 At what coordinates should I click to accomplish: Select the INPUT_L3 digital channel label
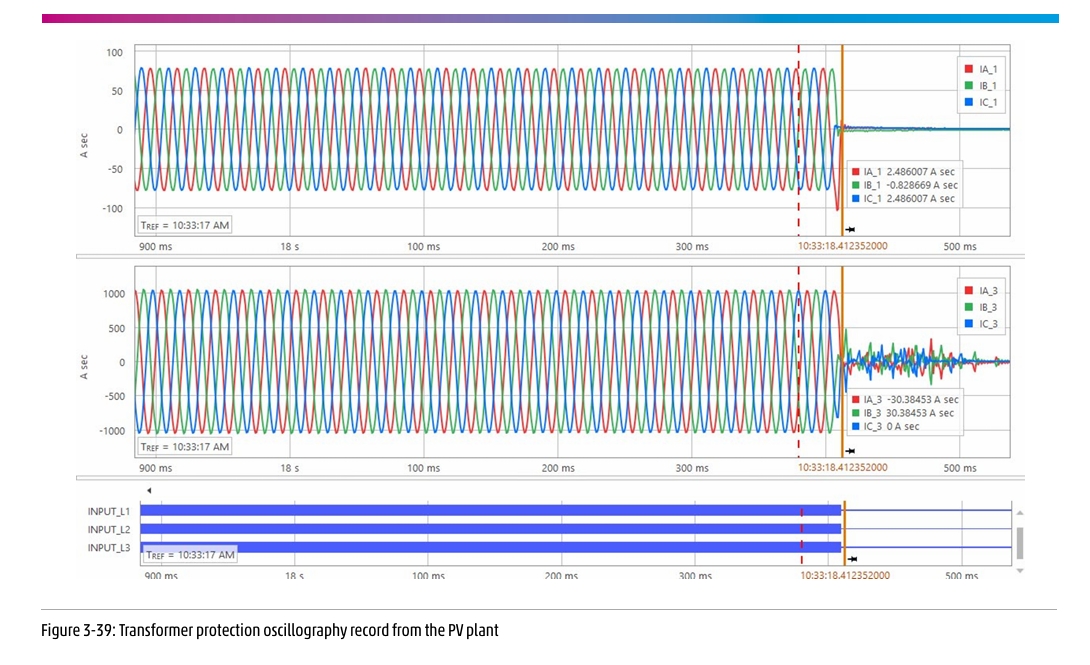click(x=109, y=547)
